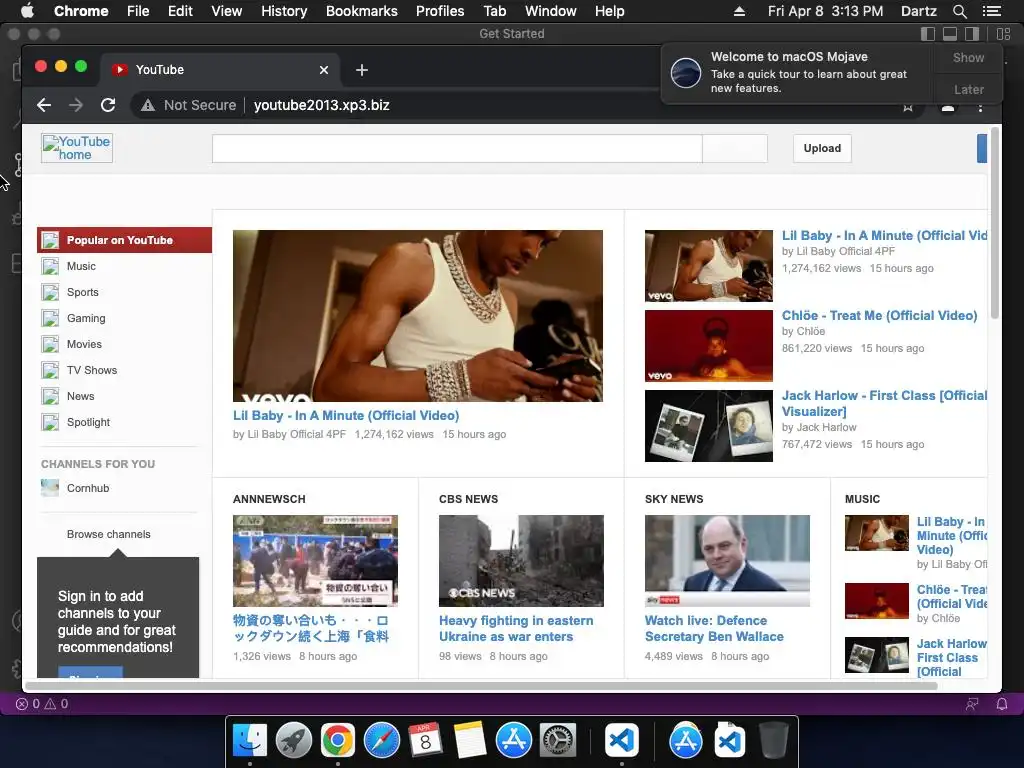The height and width of the screenshot is (768, 1024).
Task: Click the Spotlight search magnifier in menu bar
Action: tap(959, 11)
